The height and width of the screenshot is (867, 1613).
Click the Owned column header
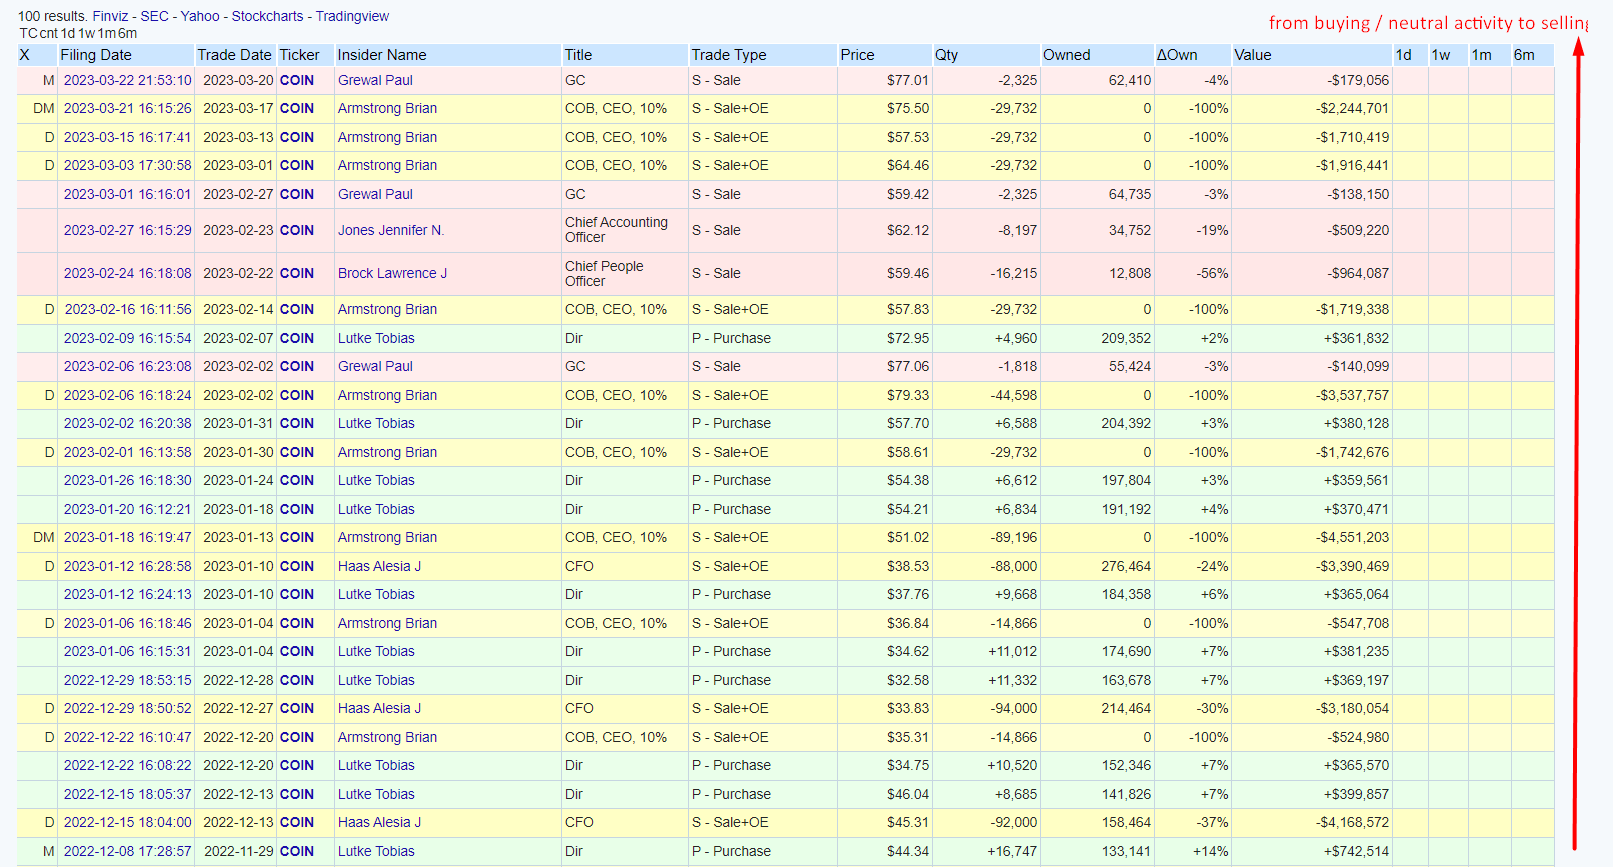[x=1066, y=55]
